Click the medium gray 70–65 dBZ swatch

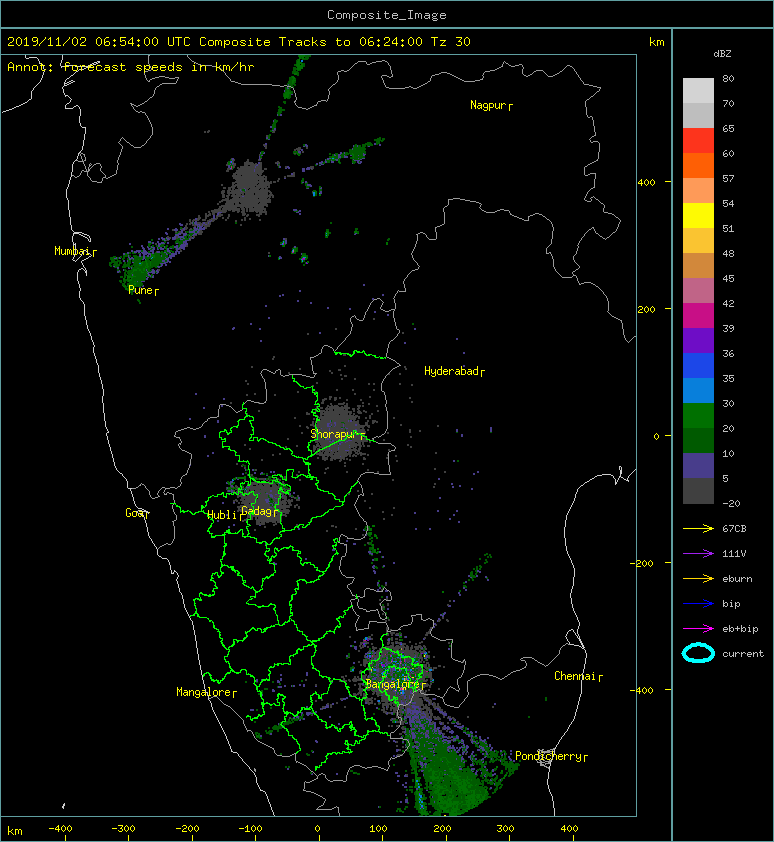(x=698, y=115)
